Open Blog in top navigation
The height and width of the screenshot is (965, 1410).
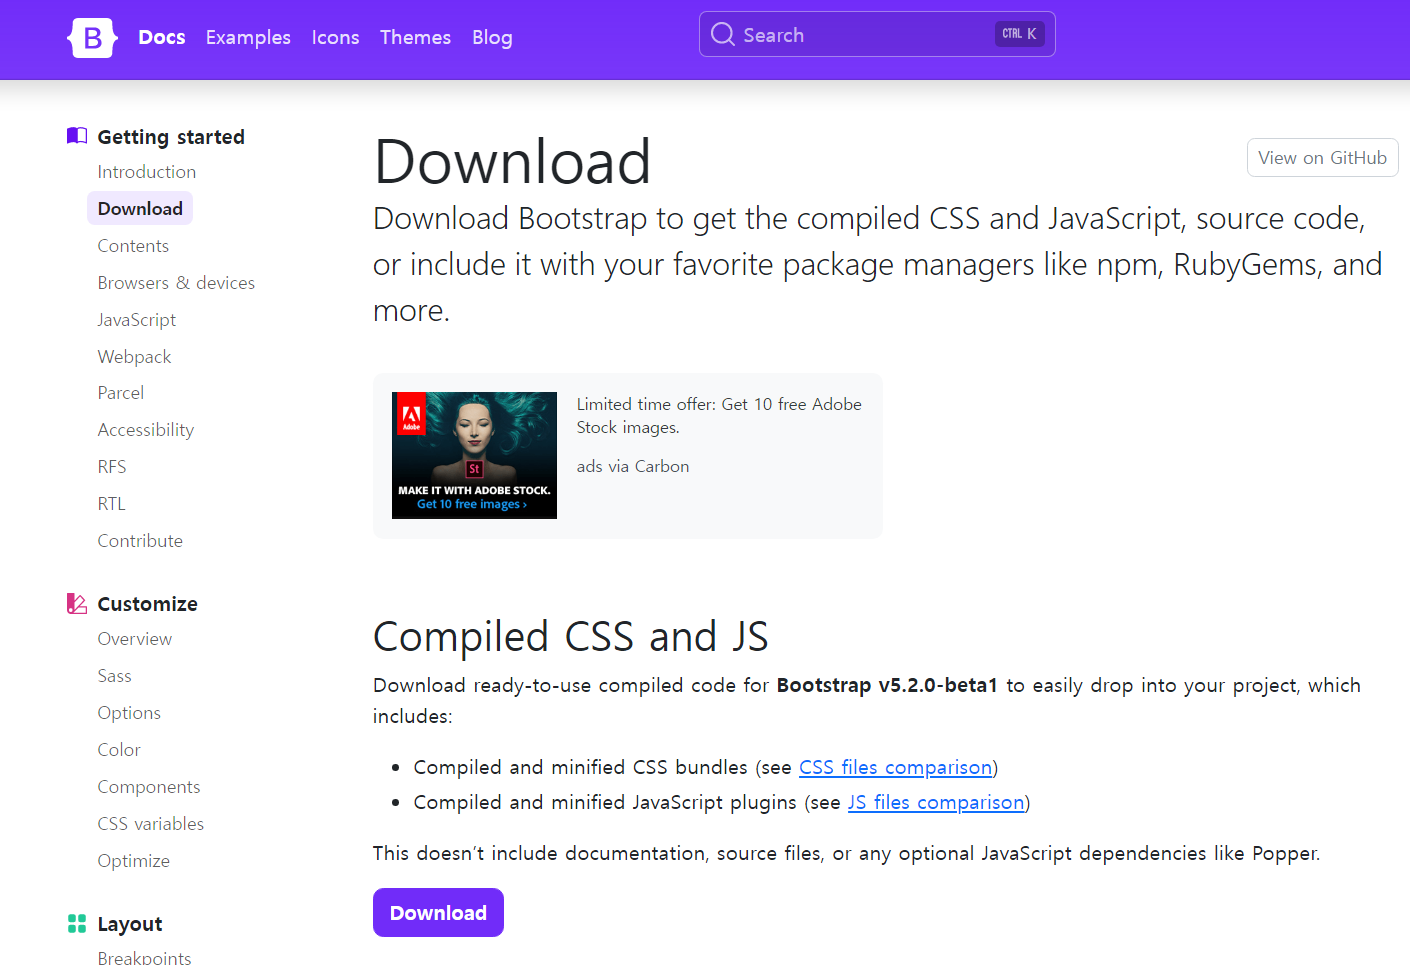click(492, 37)
